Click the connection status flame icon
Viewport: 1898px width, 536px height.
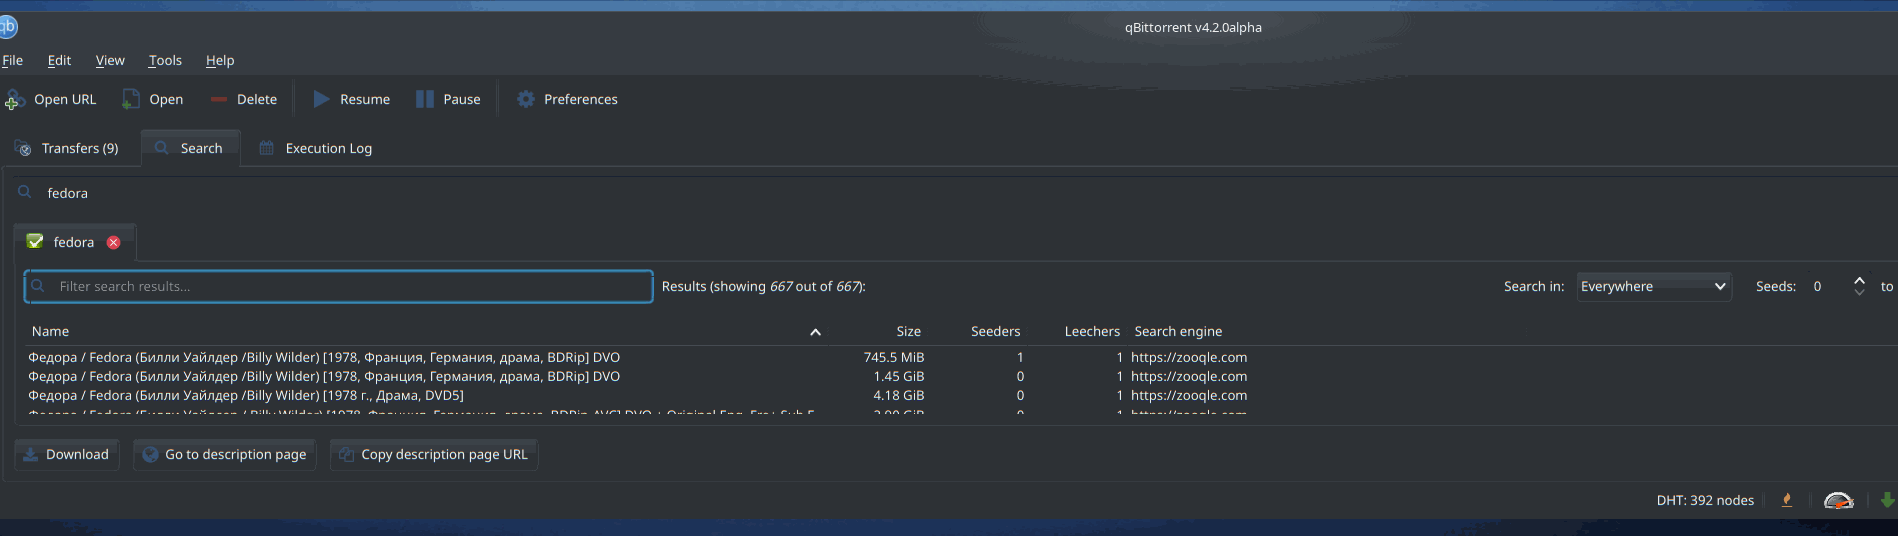coord(1786,500)
